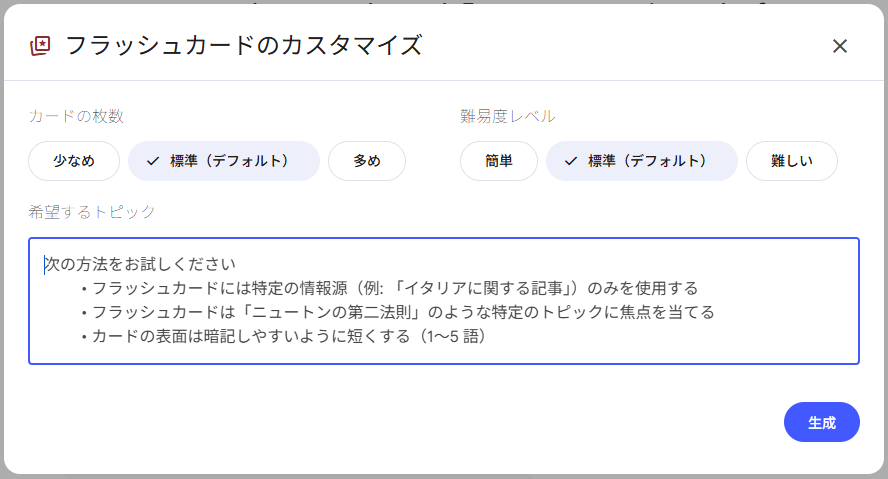Close the flashcard customize dialog
Viewport: 888px width, 479px height.
point(840,46)
